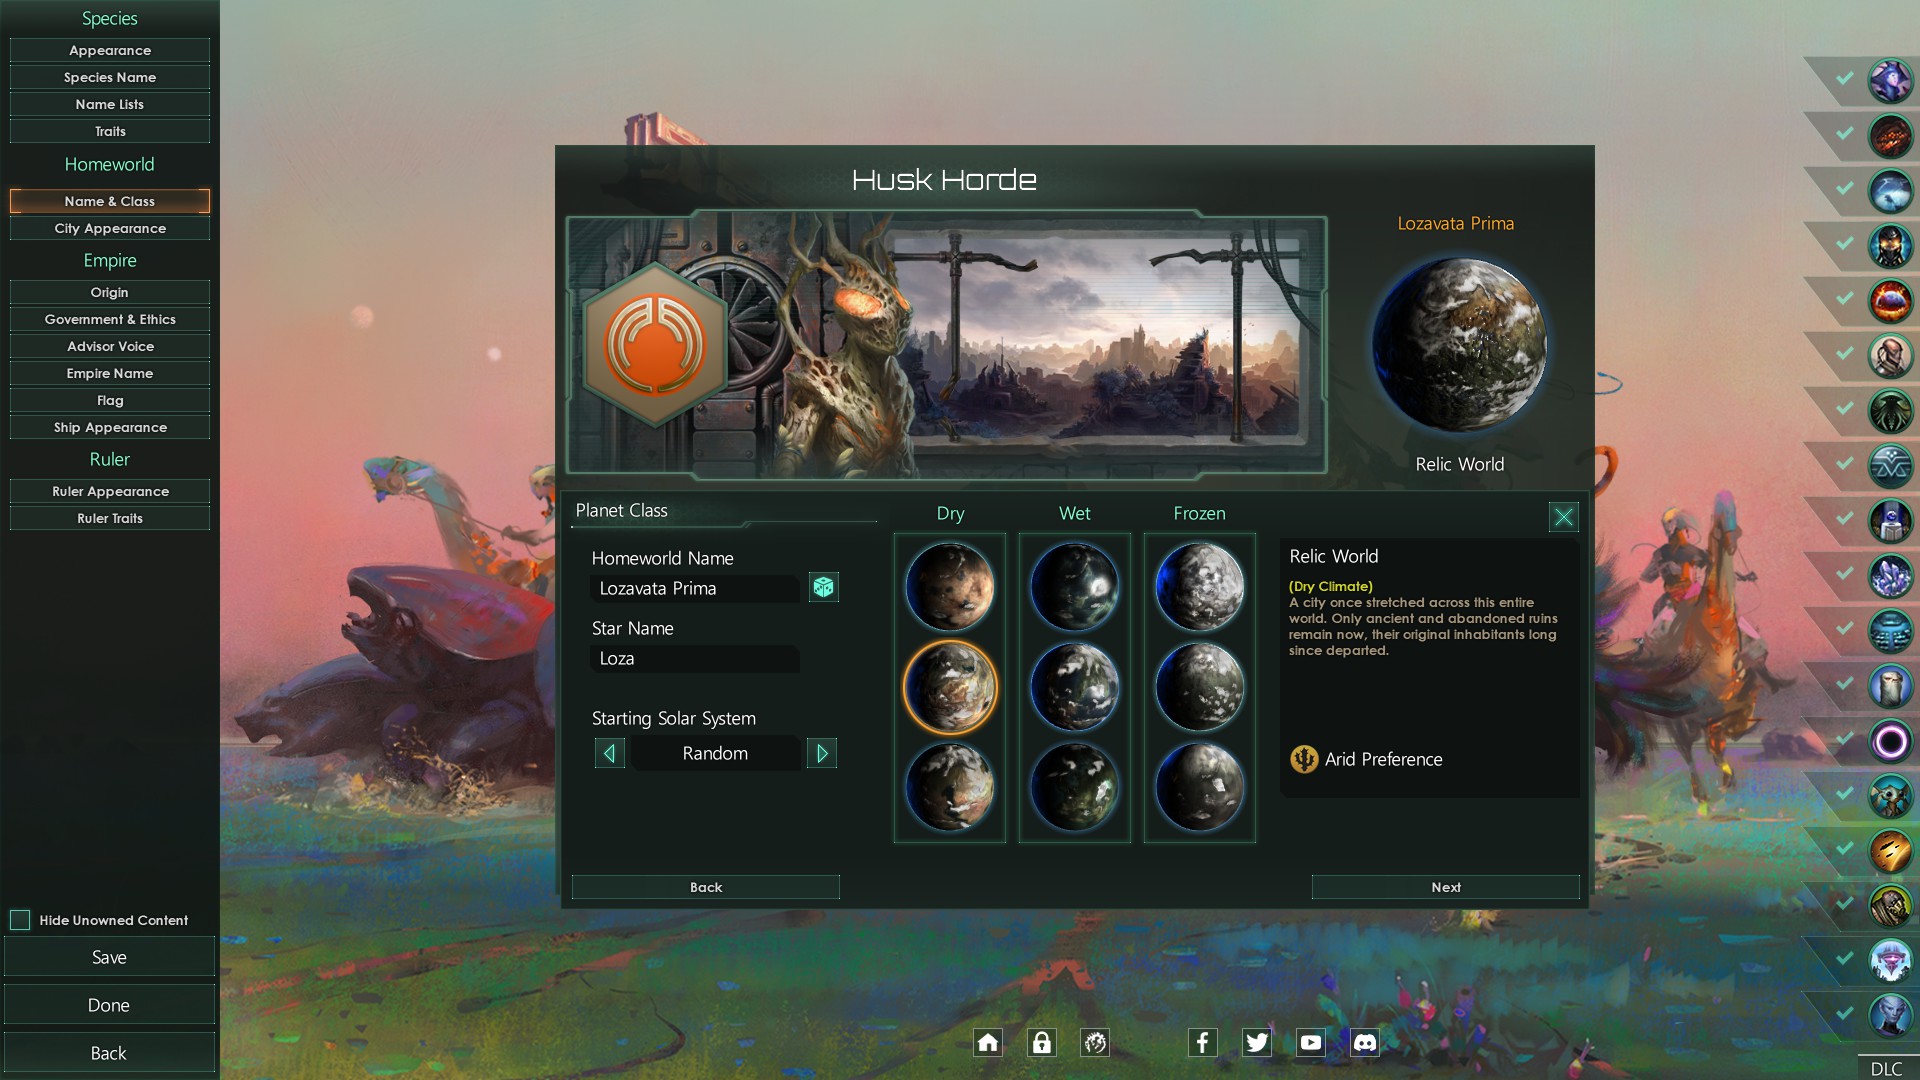Click the large Lozavata Prima planet preview

(1459, 345)
